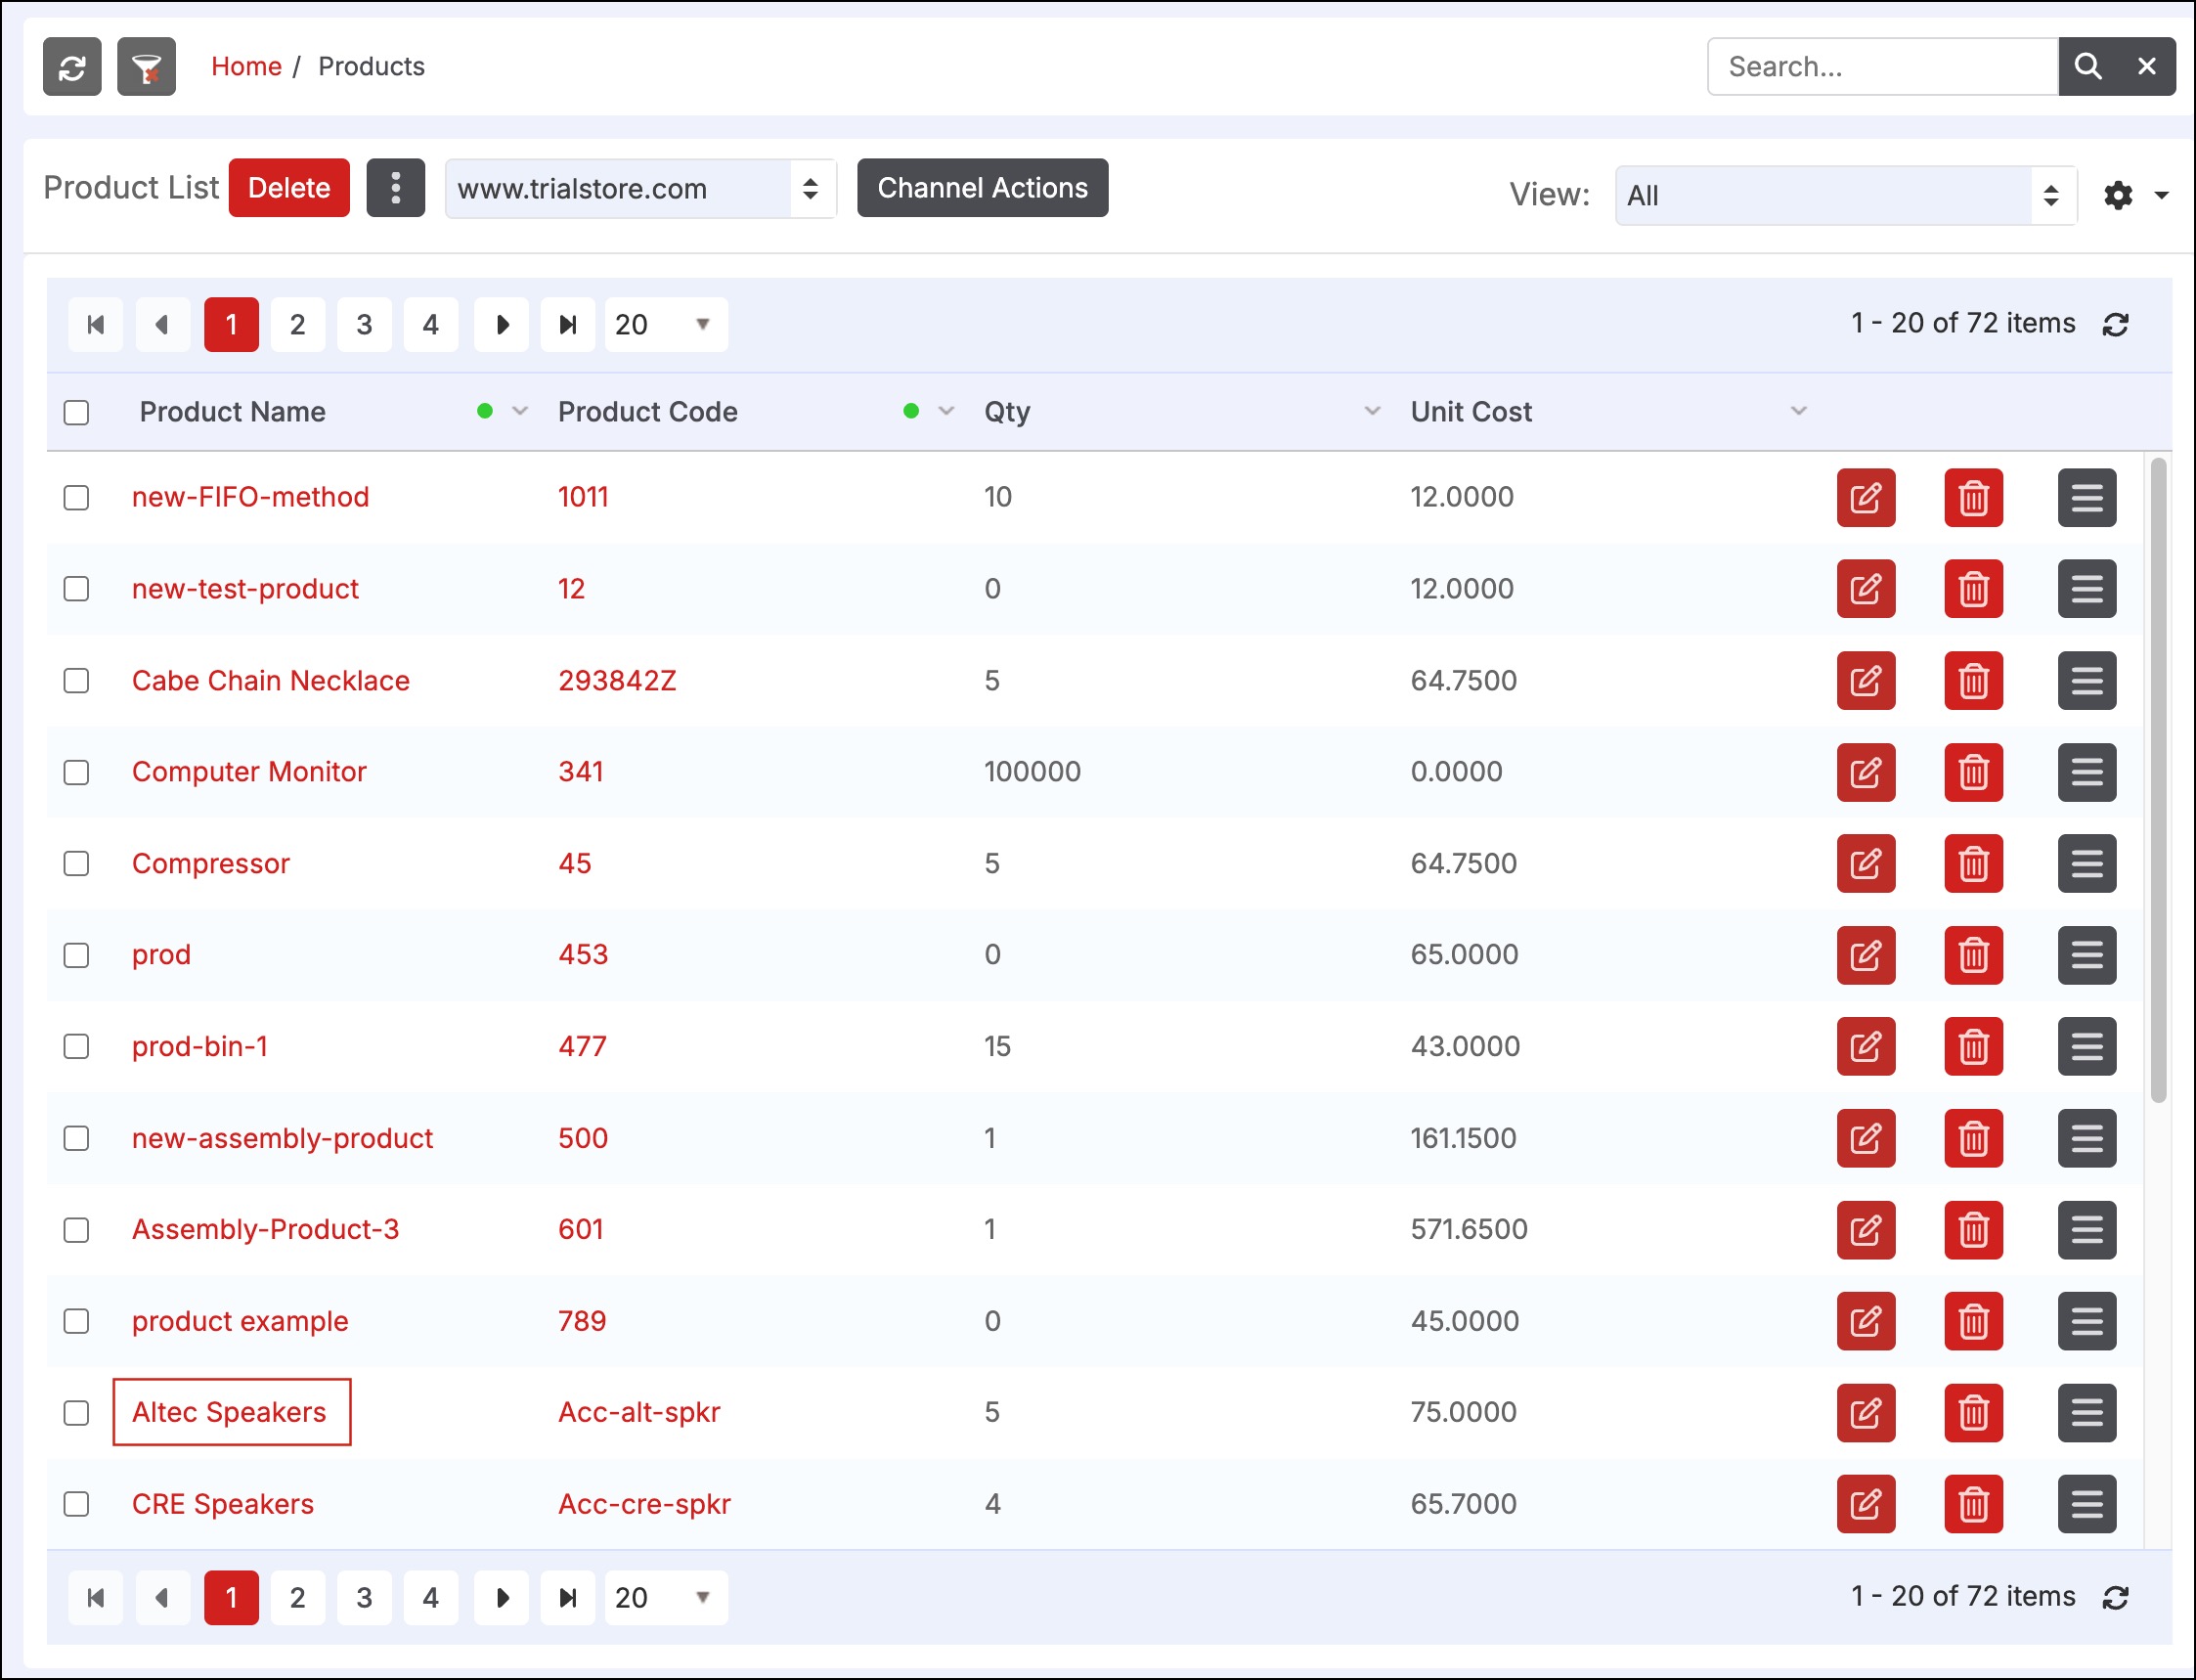
Task: Open row menu for CRE Speakers
Action: (x=2087, y=1505)
